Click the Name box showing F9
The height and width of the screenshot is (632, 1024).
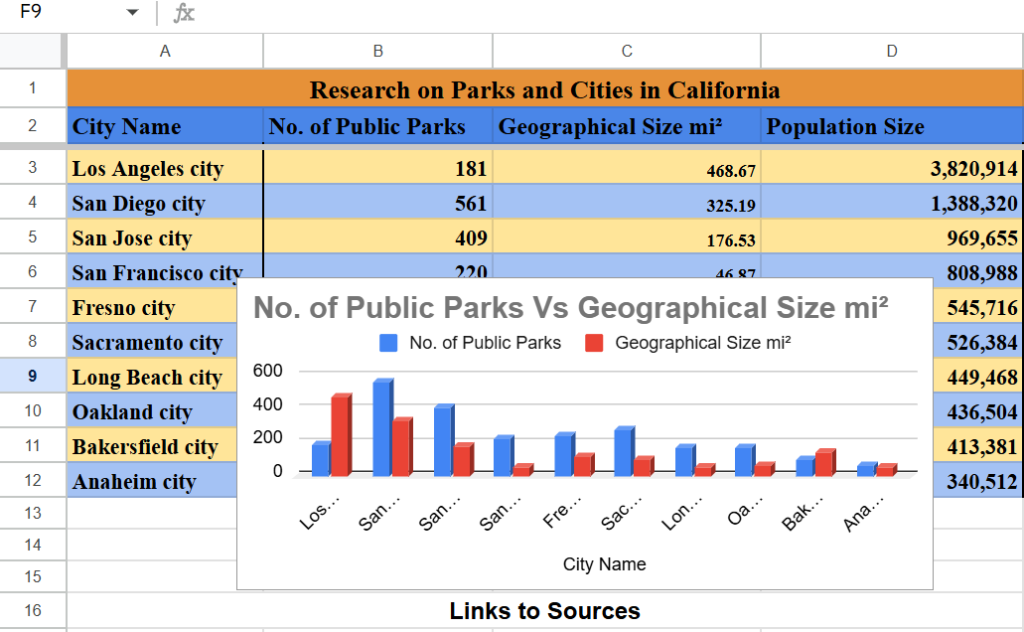60,13
